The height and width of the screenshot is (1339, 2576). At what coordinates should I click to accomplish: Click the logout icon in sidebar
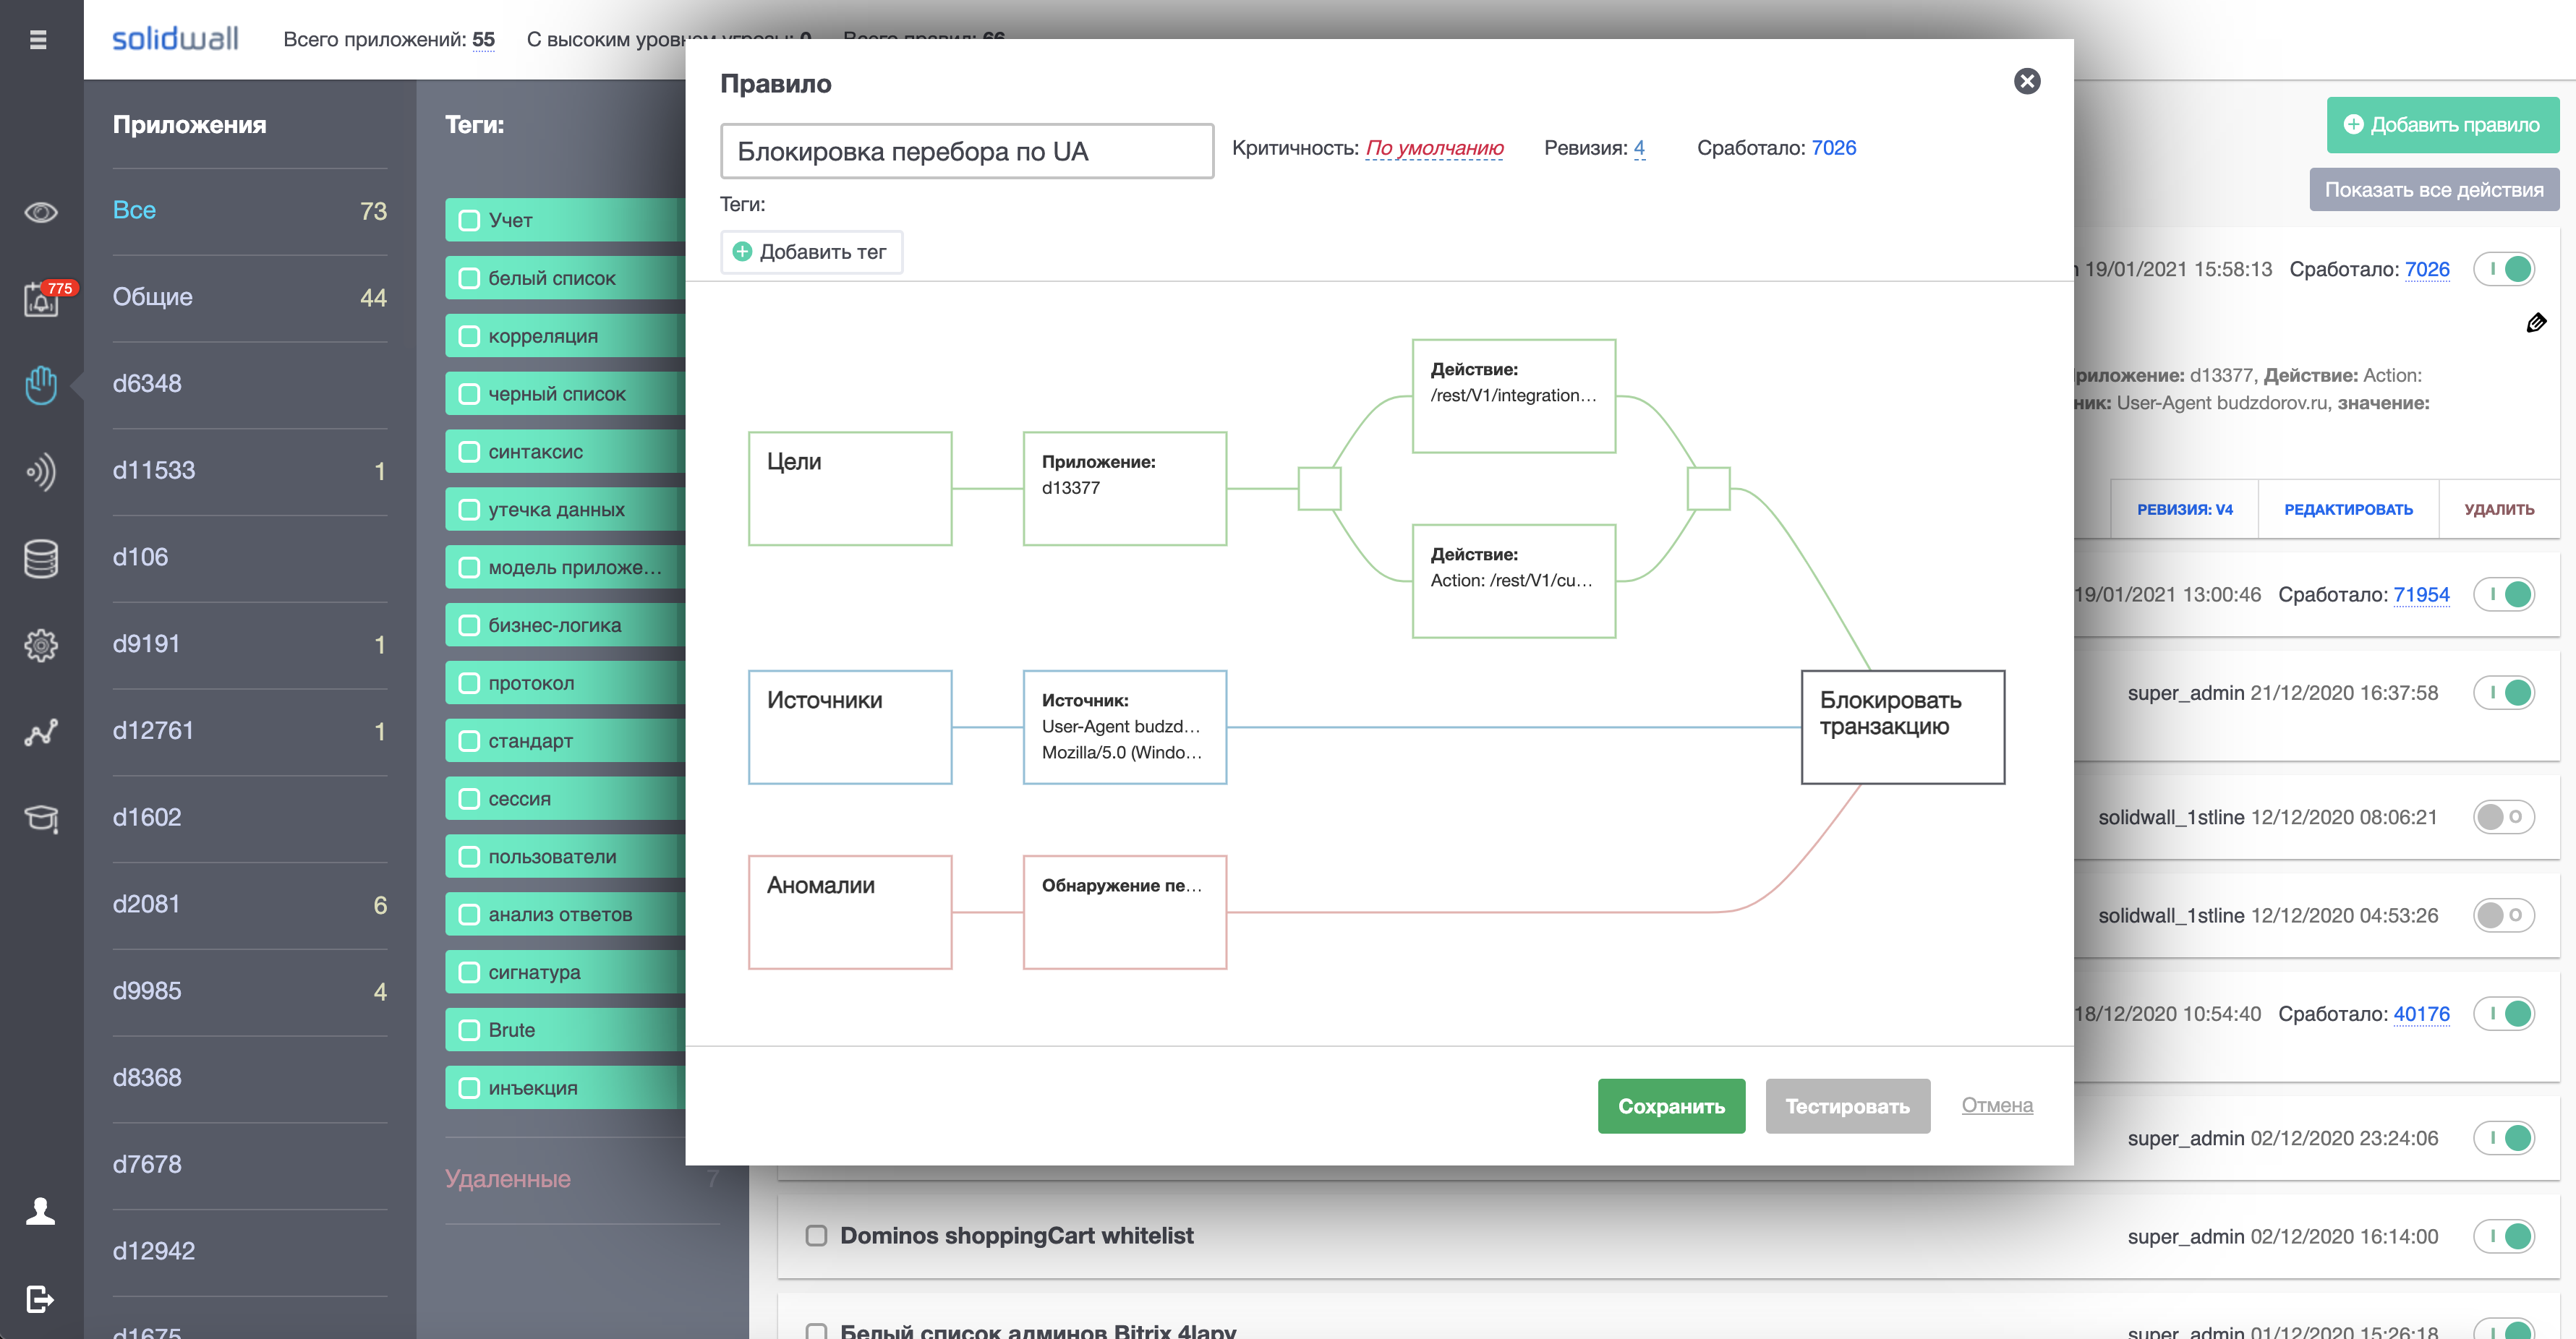point(41,1298)
